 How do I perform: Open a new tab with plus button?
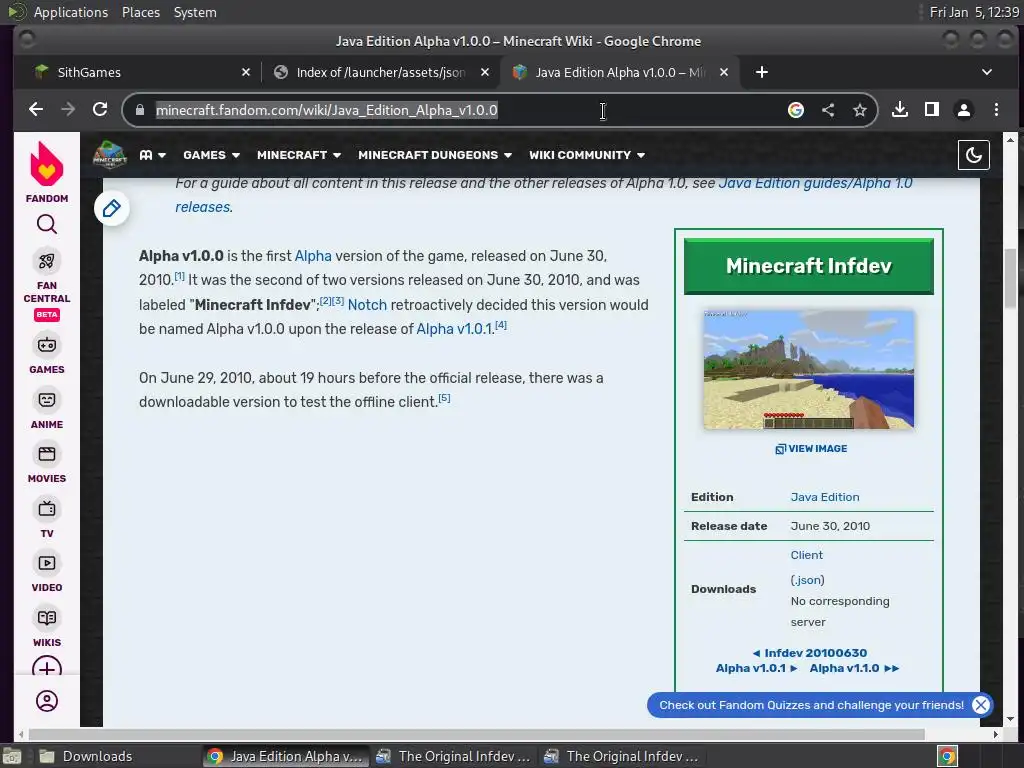pyautogui.click(x=761, y=72)
